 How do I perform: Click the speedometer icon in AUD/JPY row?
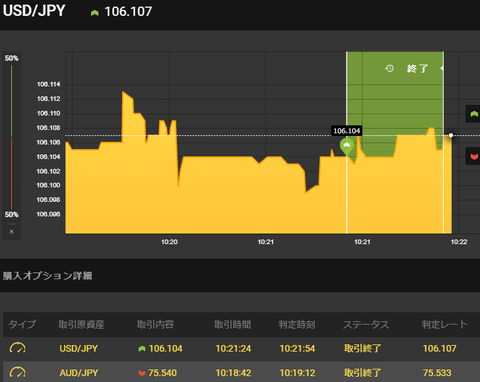point(17,372)
